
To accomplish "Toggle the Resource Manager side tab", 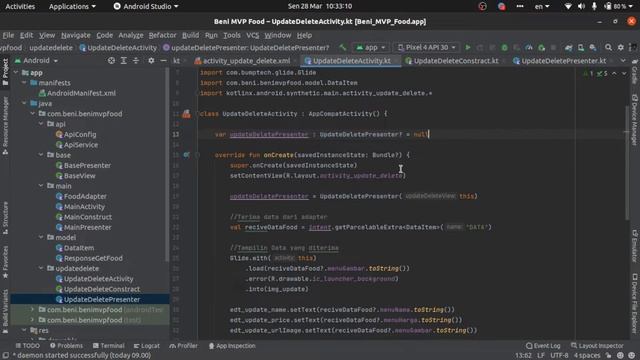I will (5, 125).
